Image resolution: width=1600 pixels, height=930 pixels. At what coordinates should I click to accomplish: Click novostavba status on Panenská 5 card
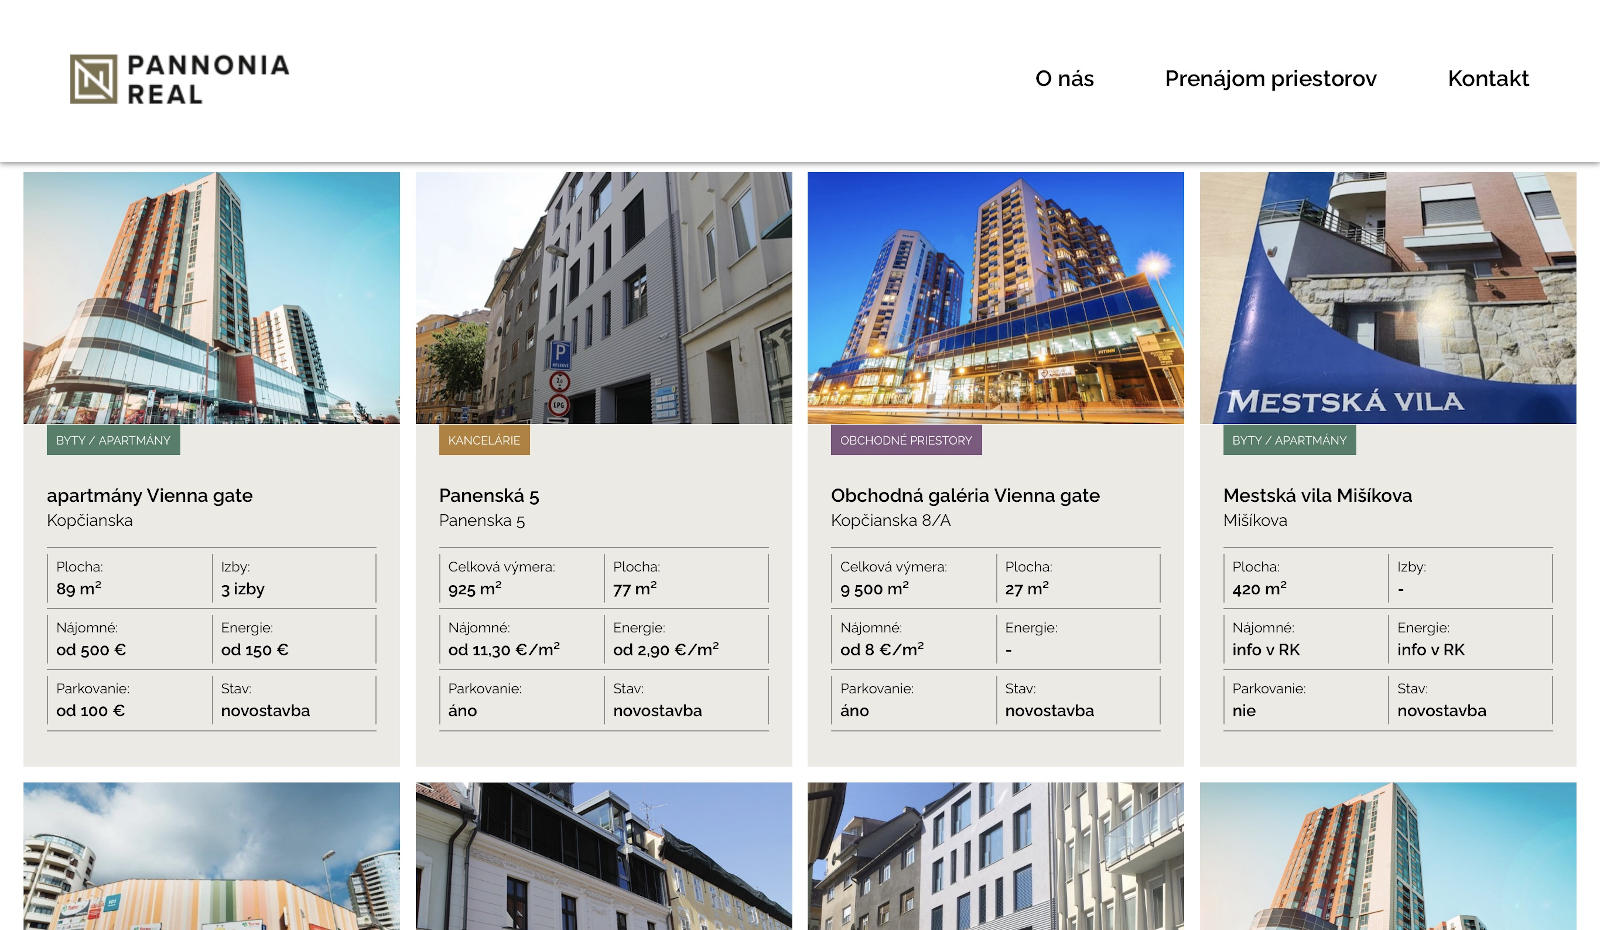[x=657, y=711]
